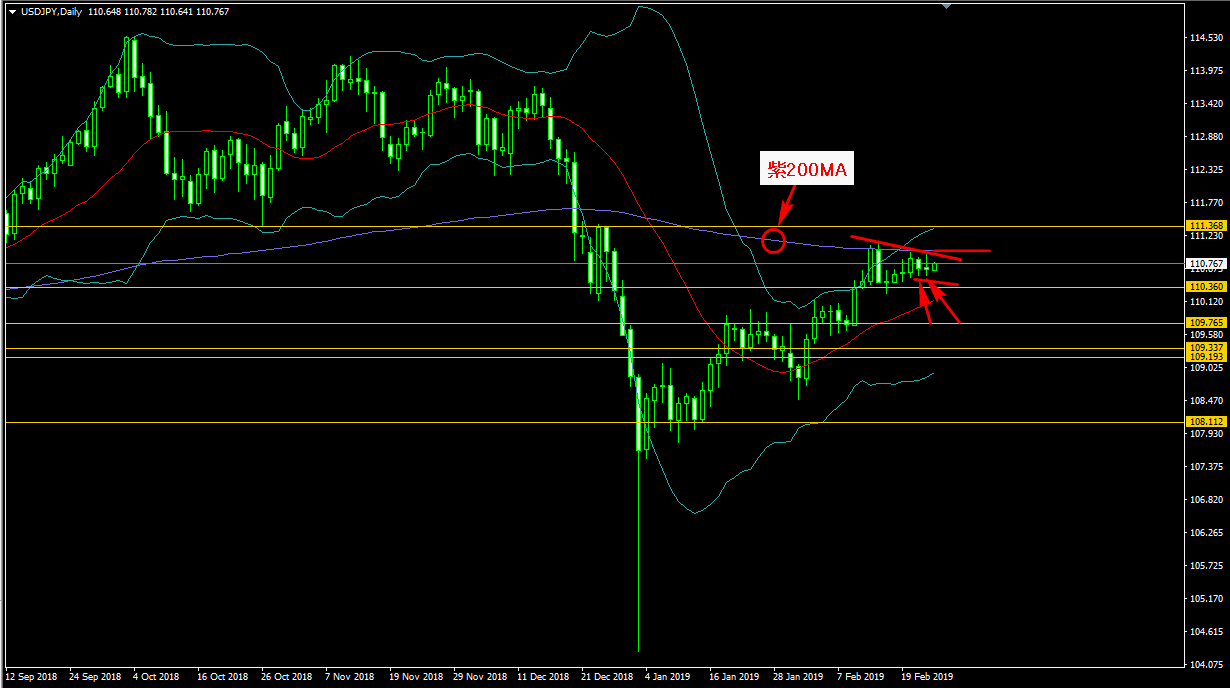The height and width of the screenshot is (688, 1230).
Task: Click the 24 Sep 2018 date label
Action: (x=96, y=676)
